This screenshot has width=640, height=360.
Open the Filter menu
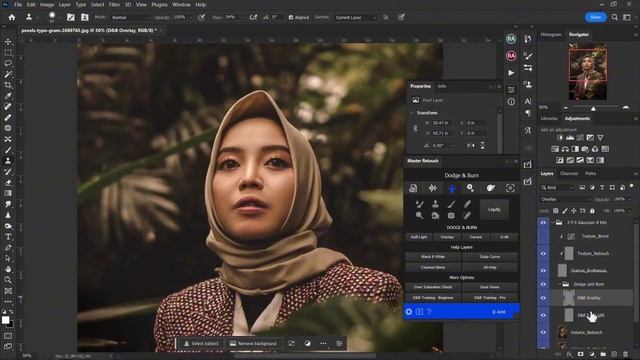click(x=114, y=4)
